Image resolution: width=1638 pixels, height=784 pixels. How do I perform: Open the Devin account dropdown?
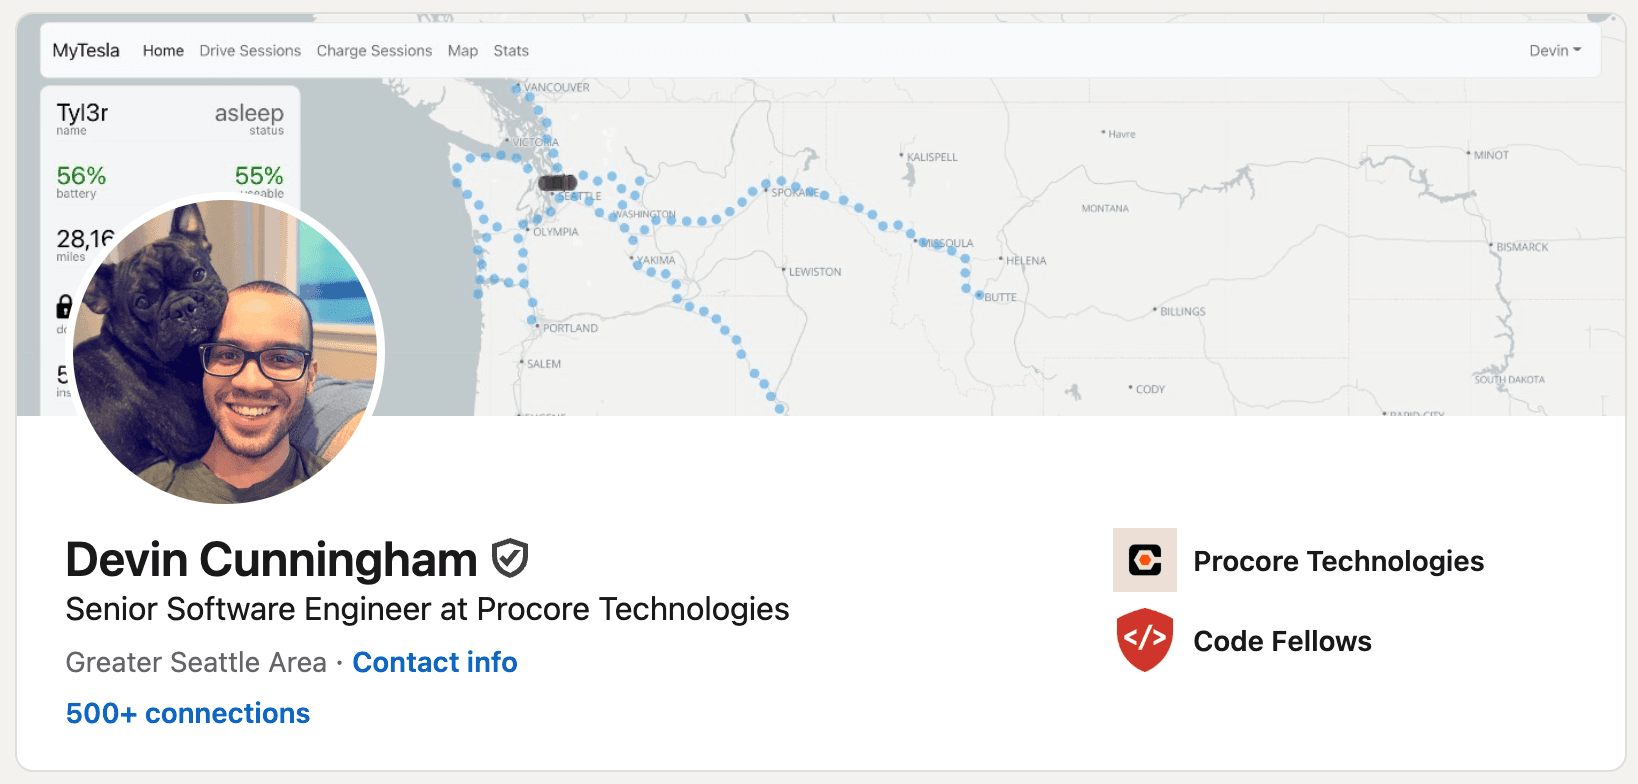1554,51
